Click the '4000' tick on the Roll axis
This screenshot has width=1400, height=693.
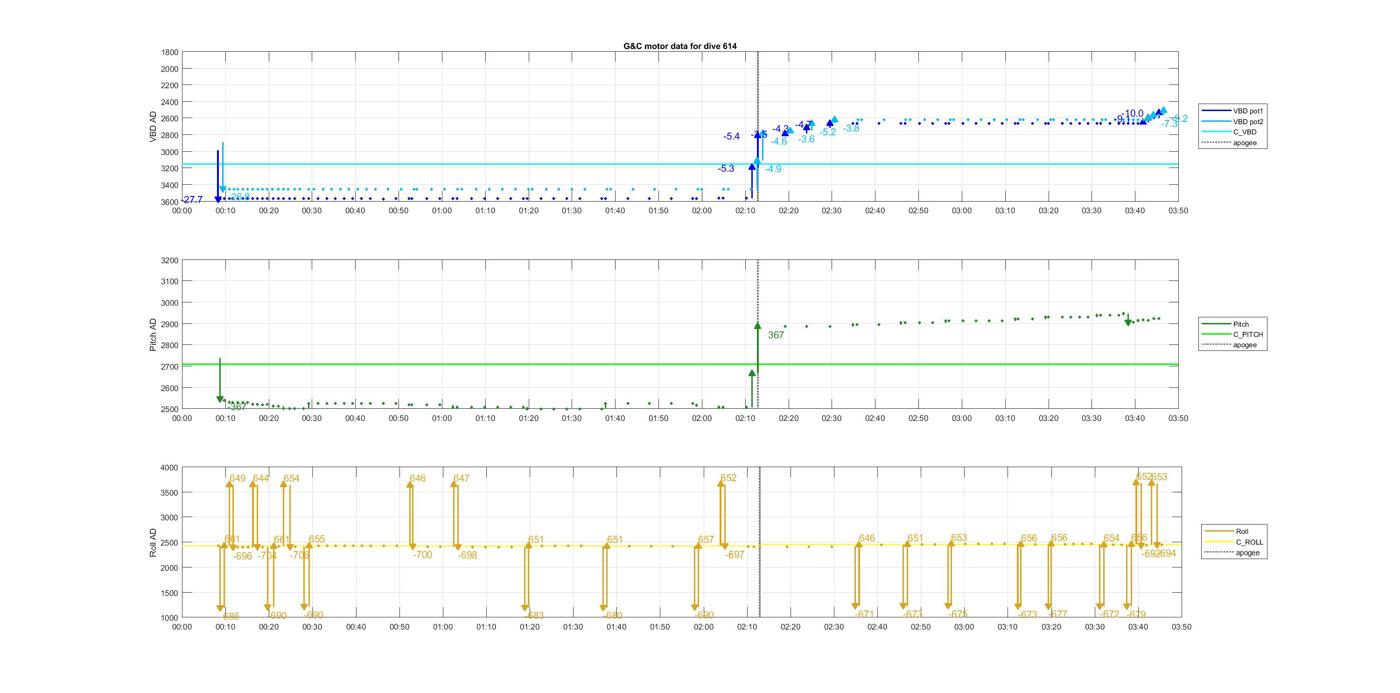170,468
